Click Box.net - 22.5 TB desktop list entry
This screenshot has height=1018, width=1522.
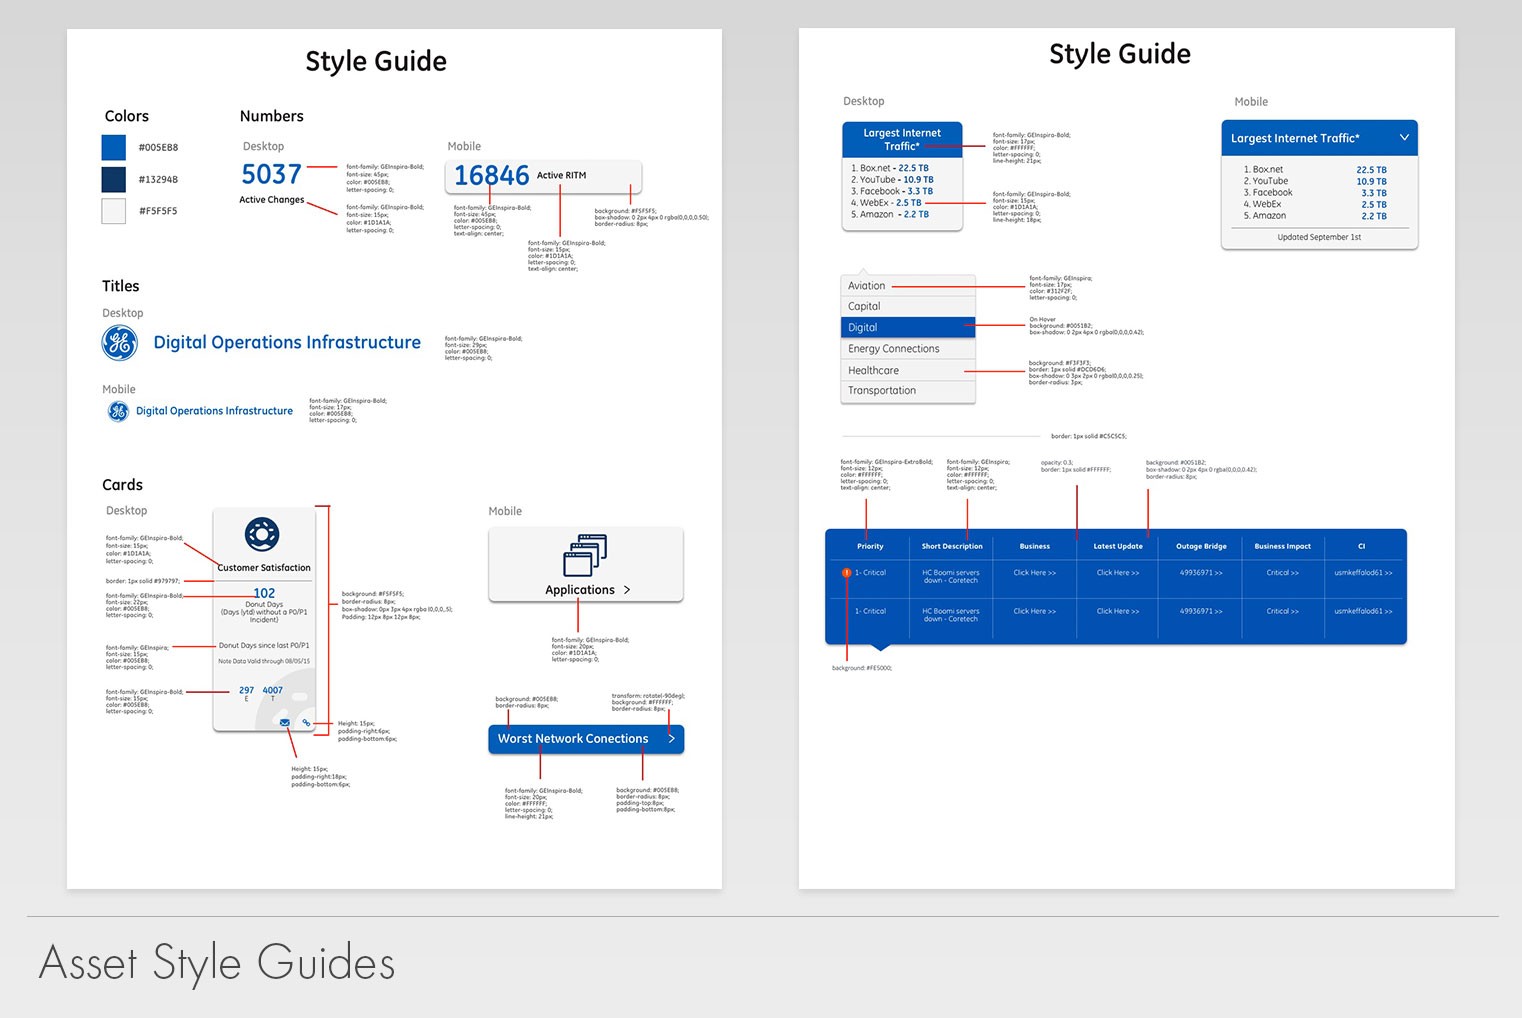click(x=890, y=168)
